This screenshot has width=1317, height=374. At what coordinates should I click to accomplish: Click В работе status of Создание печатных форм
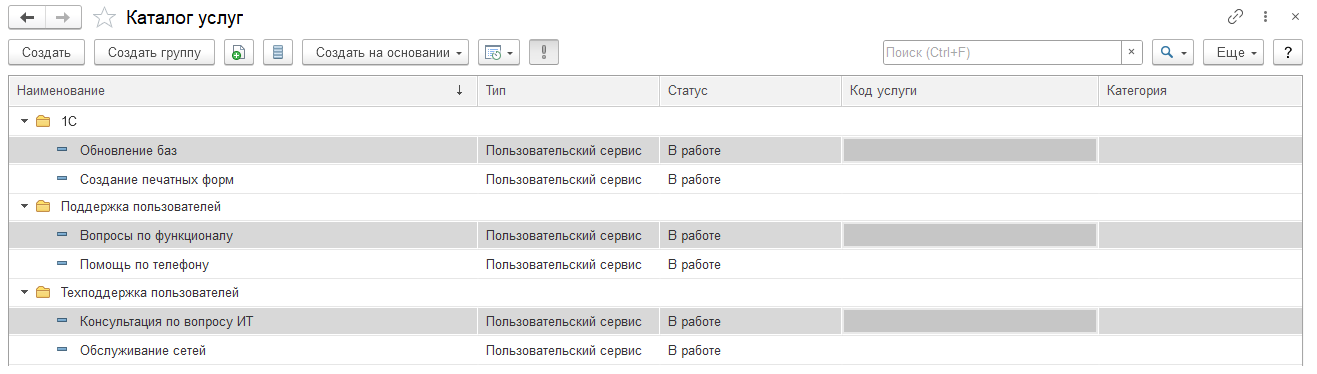pyautogui.click(x=694, y=180)
